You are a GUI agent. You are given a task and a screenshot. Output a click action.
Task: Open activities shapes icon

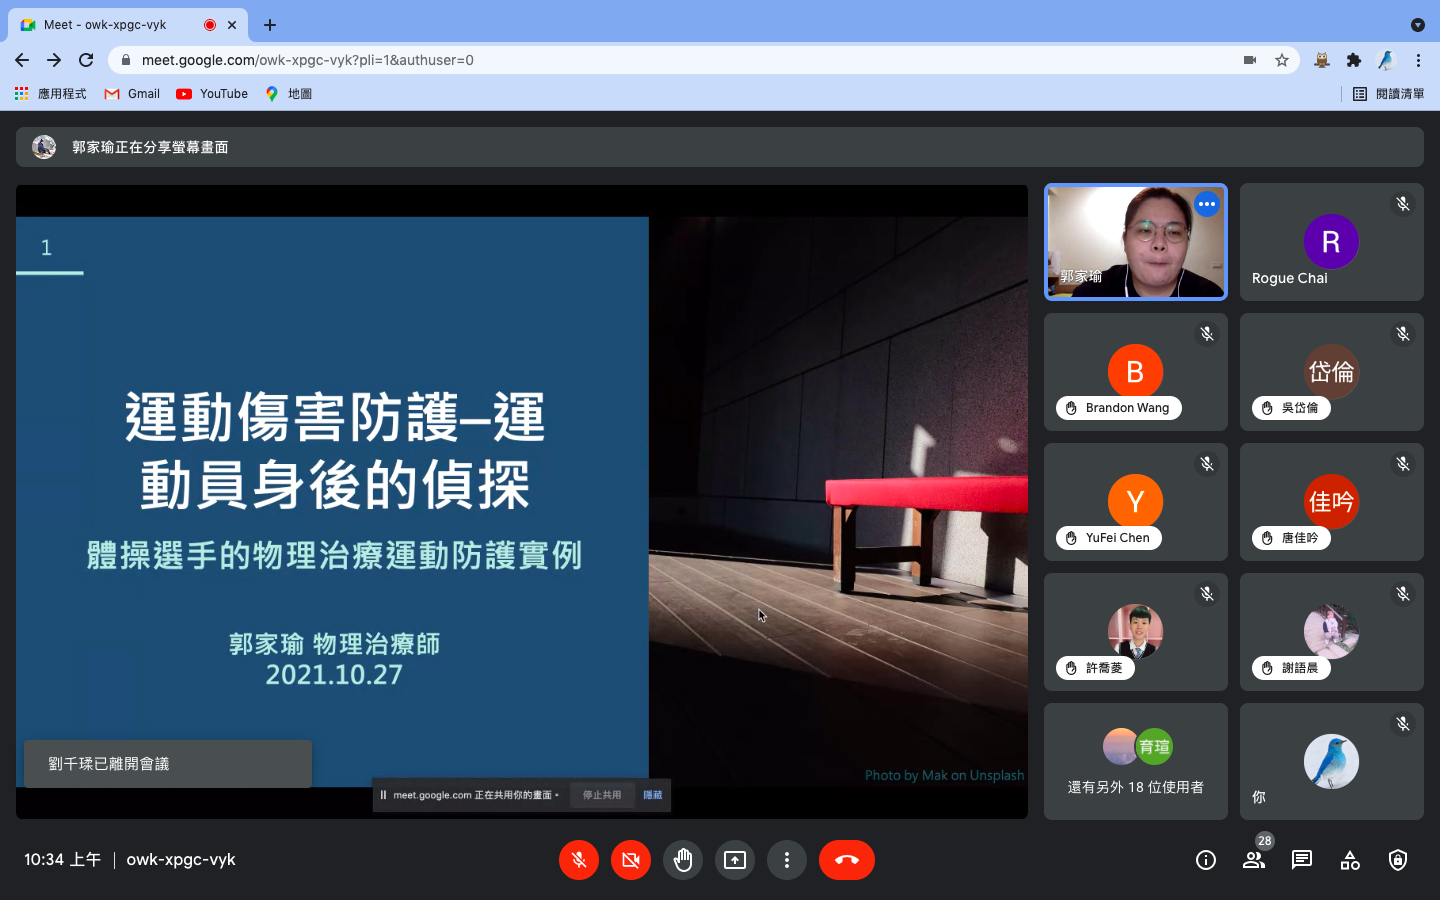tap(1350, 860)
